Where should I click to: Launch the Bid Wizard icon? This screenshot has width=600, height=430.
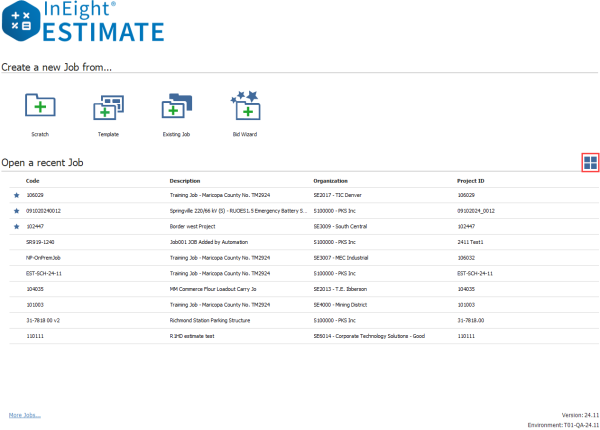click(x=245, y=106)
